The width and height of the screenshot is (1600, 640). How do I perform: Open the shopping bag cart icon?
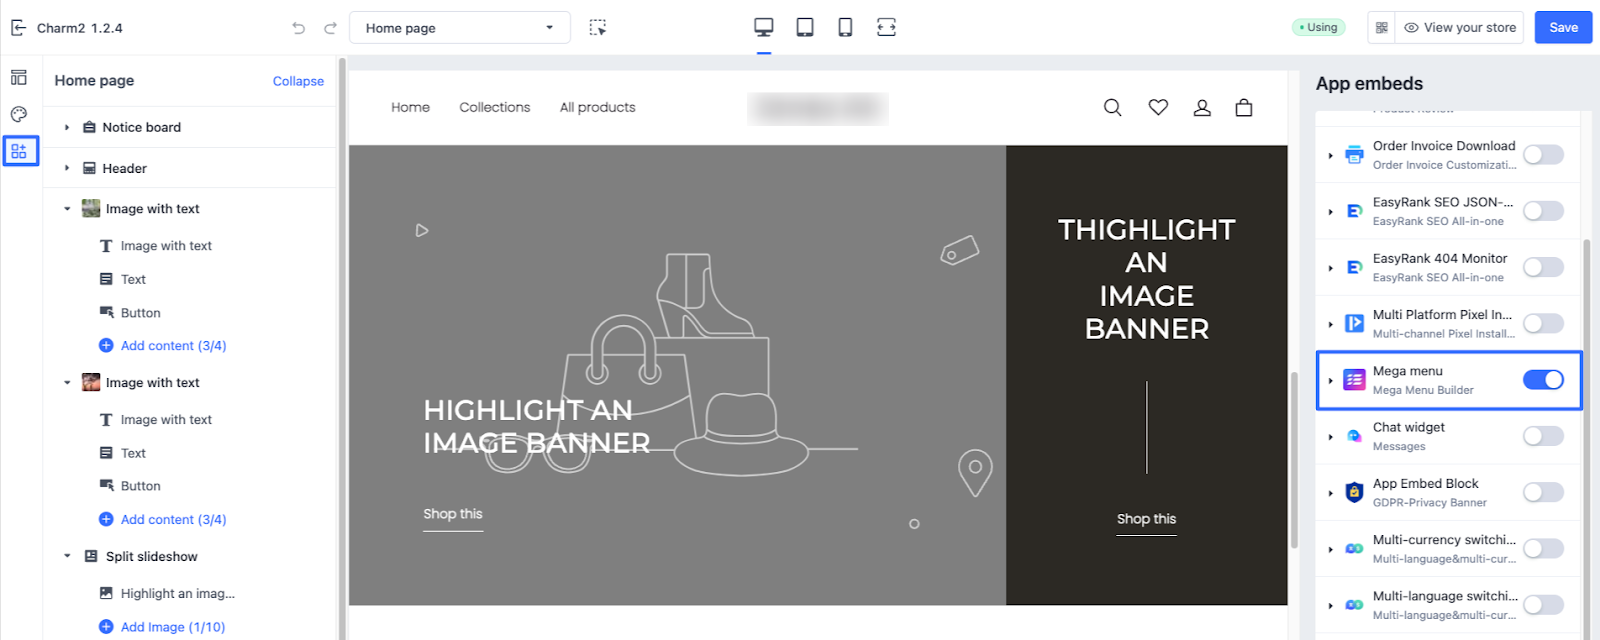1244,107
